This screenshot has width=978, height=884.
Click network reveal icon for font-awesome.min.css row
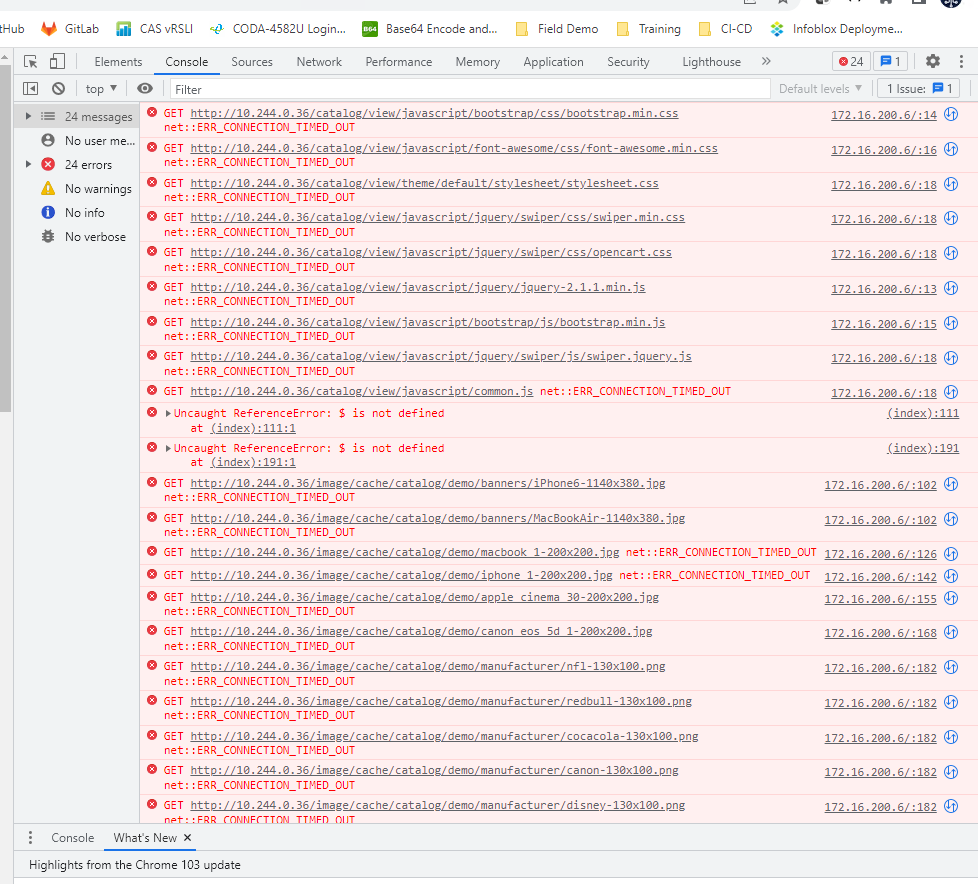(x=951, y=149)
